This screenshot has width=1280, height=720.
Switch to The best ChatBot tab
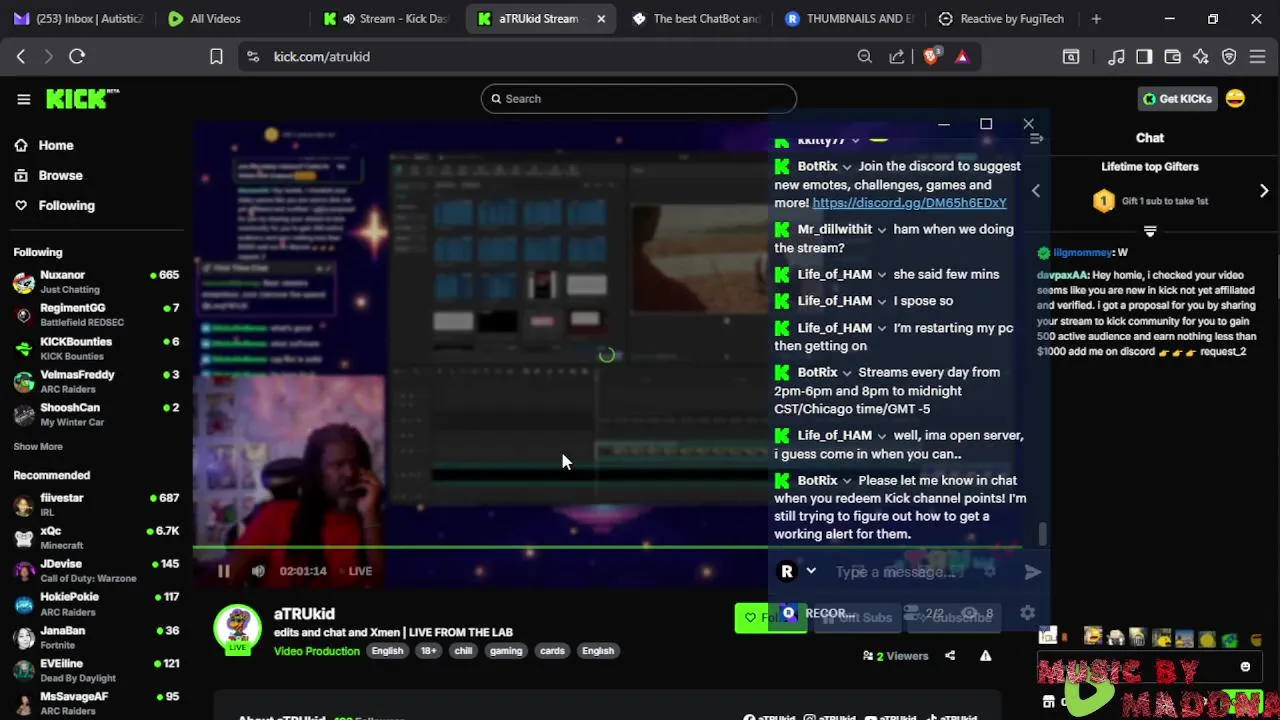tap(697, 19)
